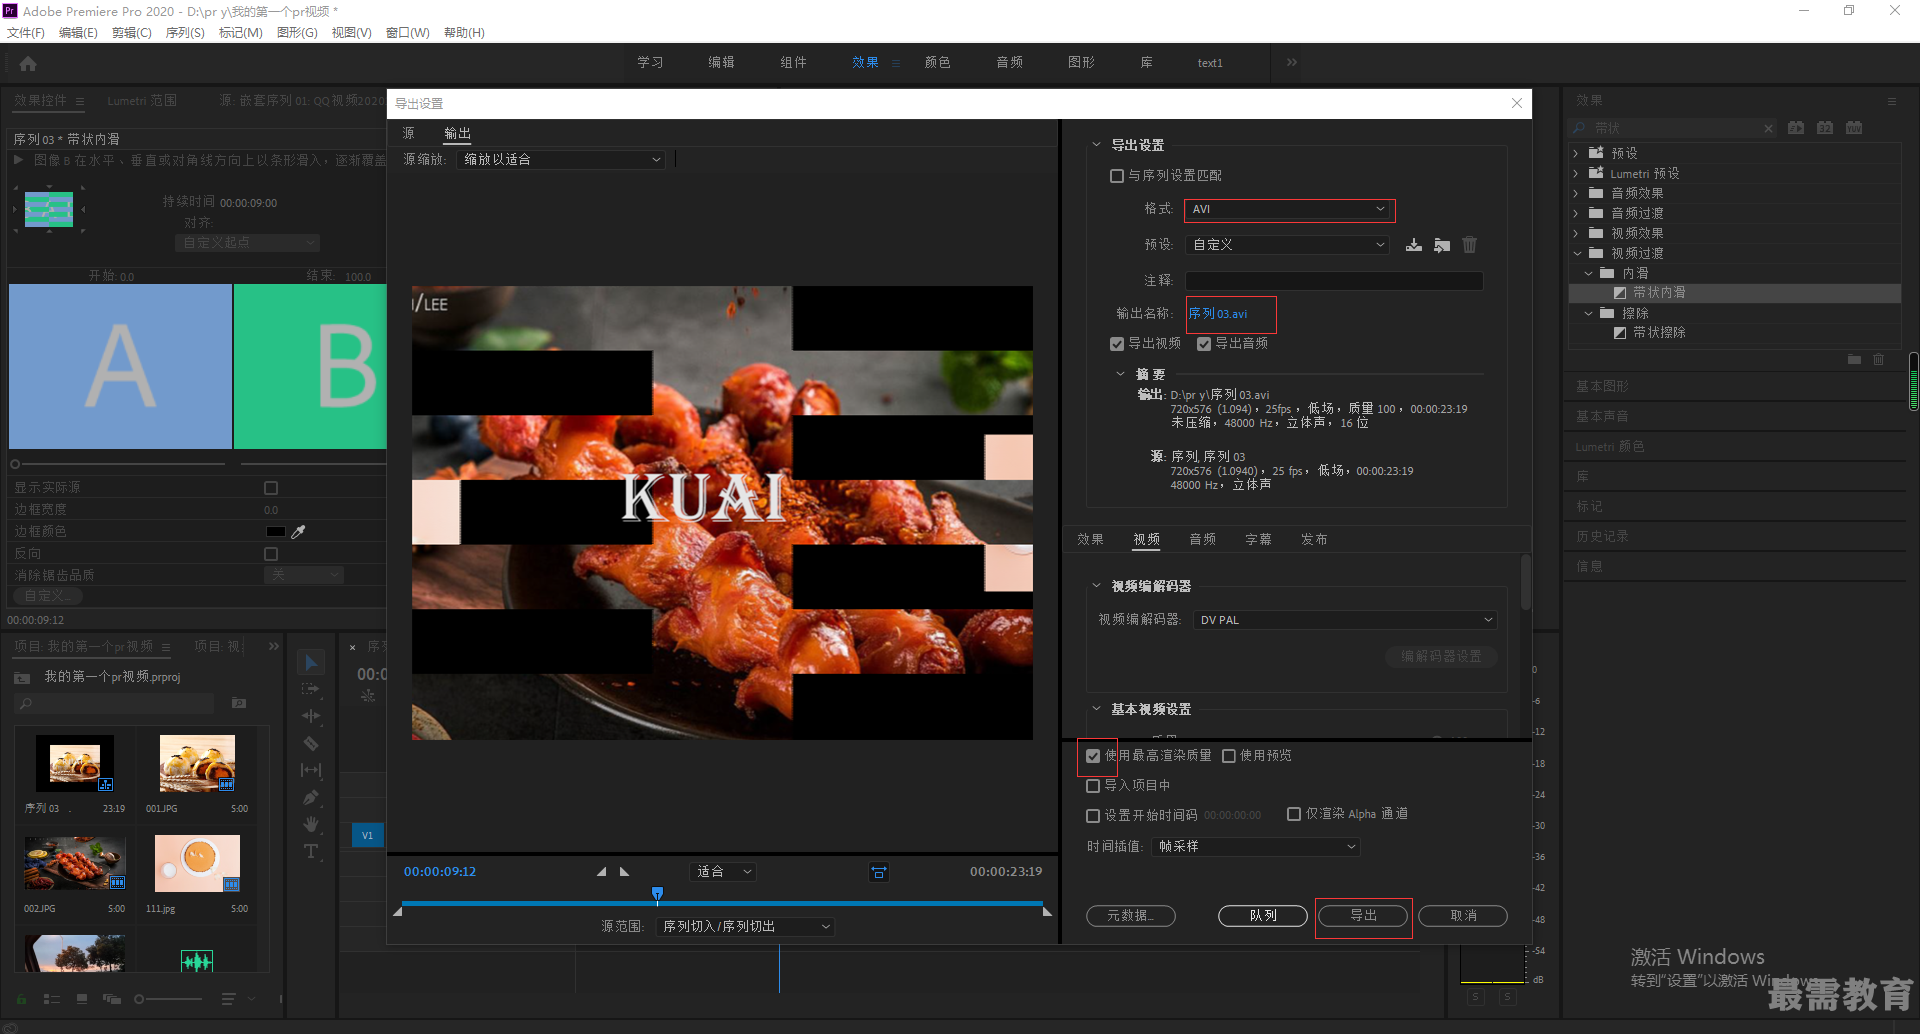Select the Type tool
This screenshot has height=1034, width=1920.
tap(311, 851)
